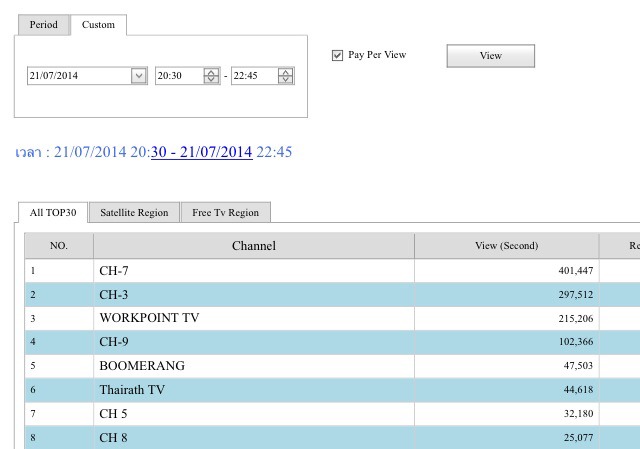Select the CH-9 channel row
Image resolution: width=640 pixels, height=449 pixels.
click(332, 342)
